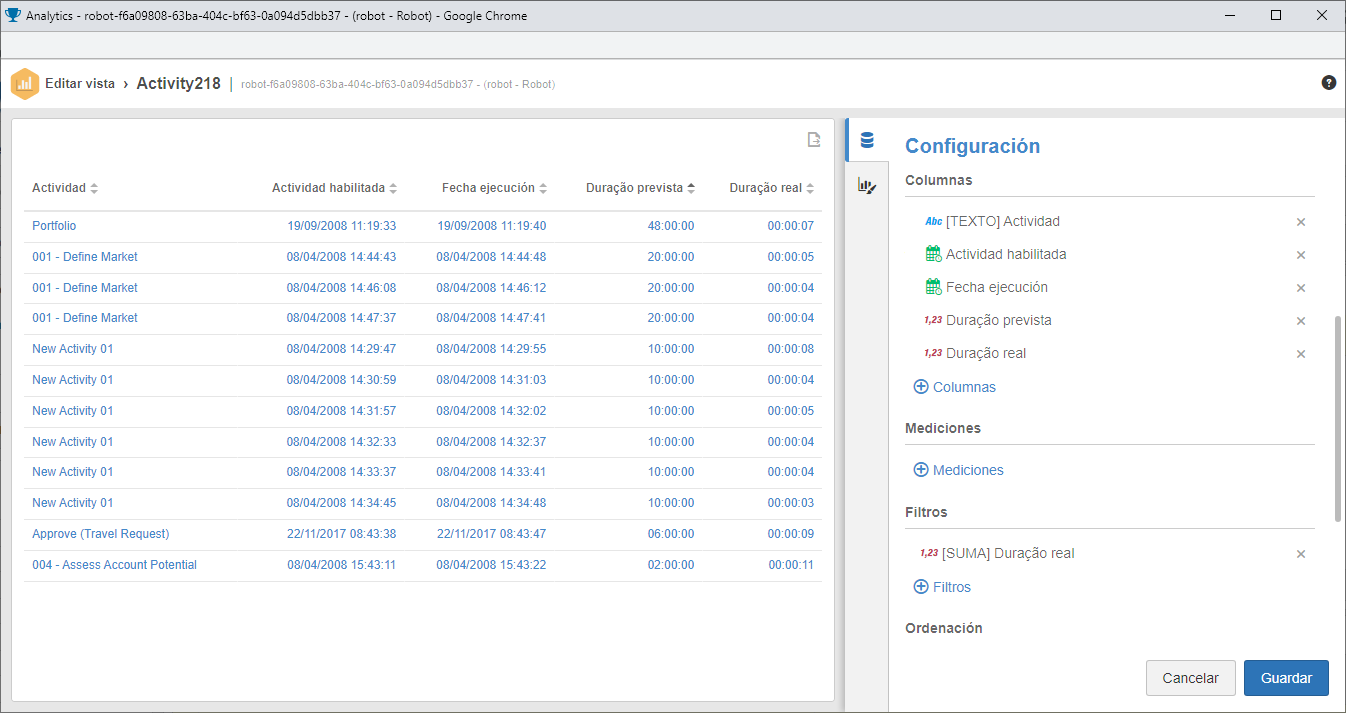1346x713 pixels.
Task: Click the 08/04/2008 14:29:55 execution date
Action: coord(492,349)
